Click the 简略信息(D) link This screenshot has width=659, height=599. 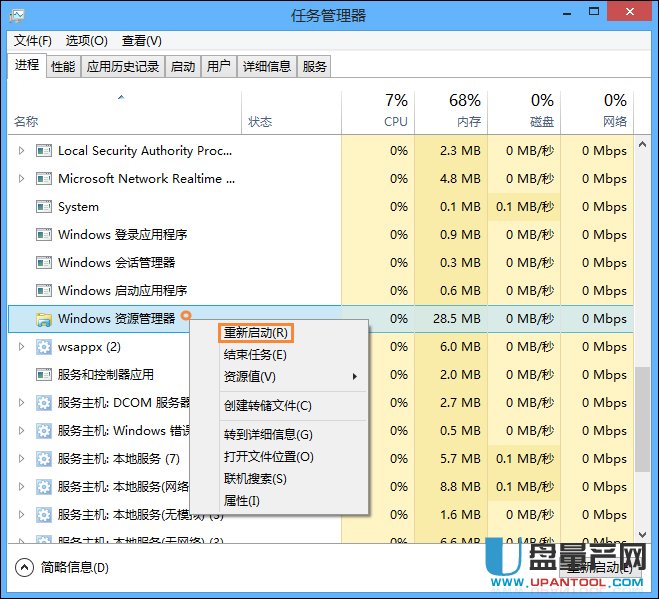coord(75,568)
